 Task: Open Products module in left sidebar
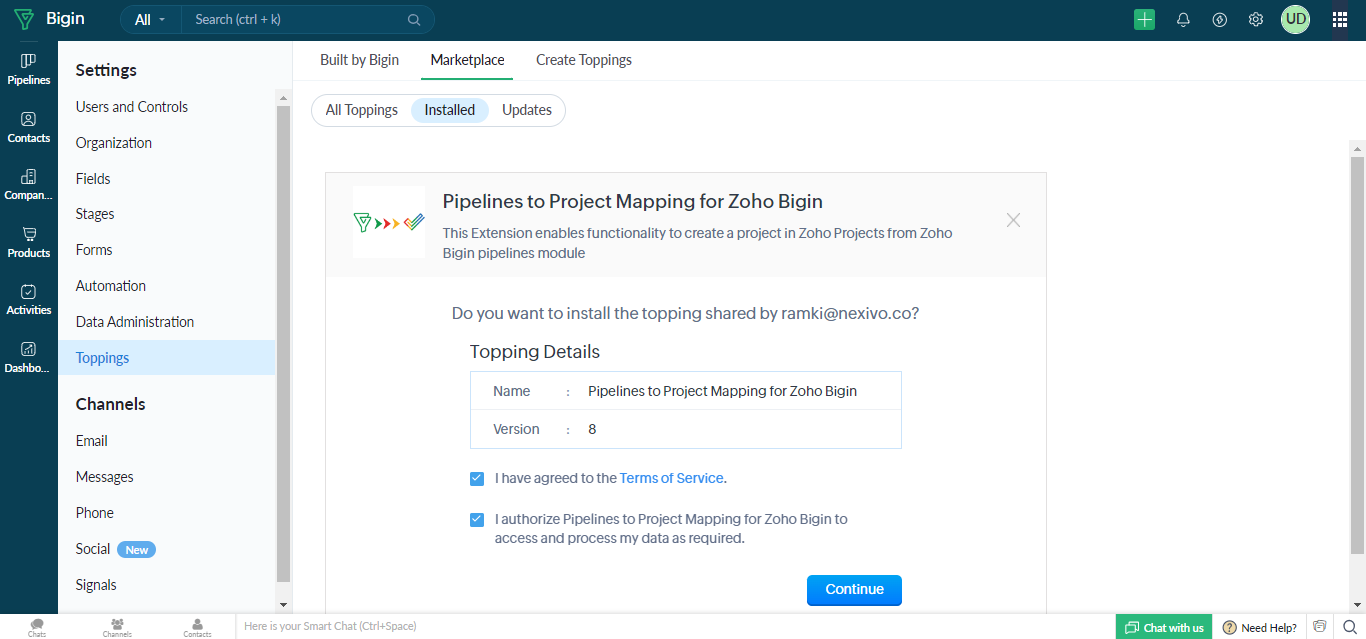pyautogui.click(x=28, y=242)
